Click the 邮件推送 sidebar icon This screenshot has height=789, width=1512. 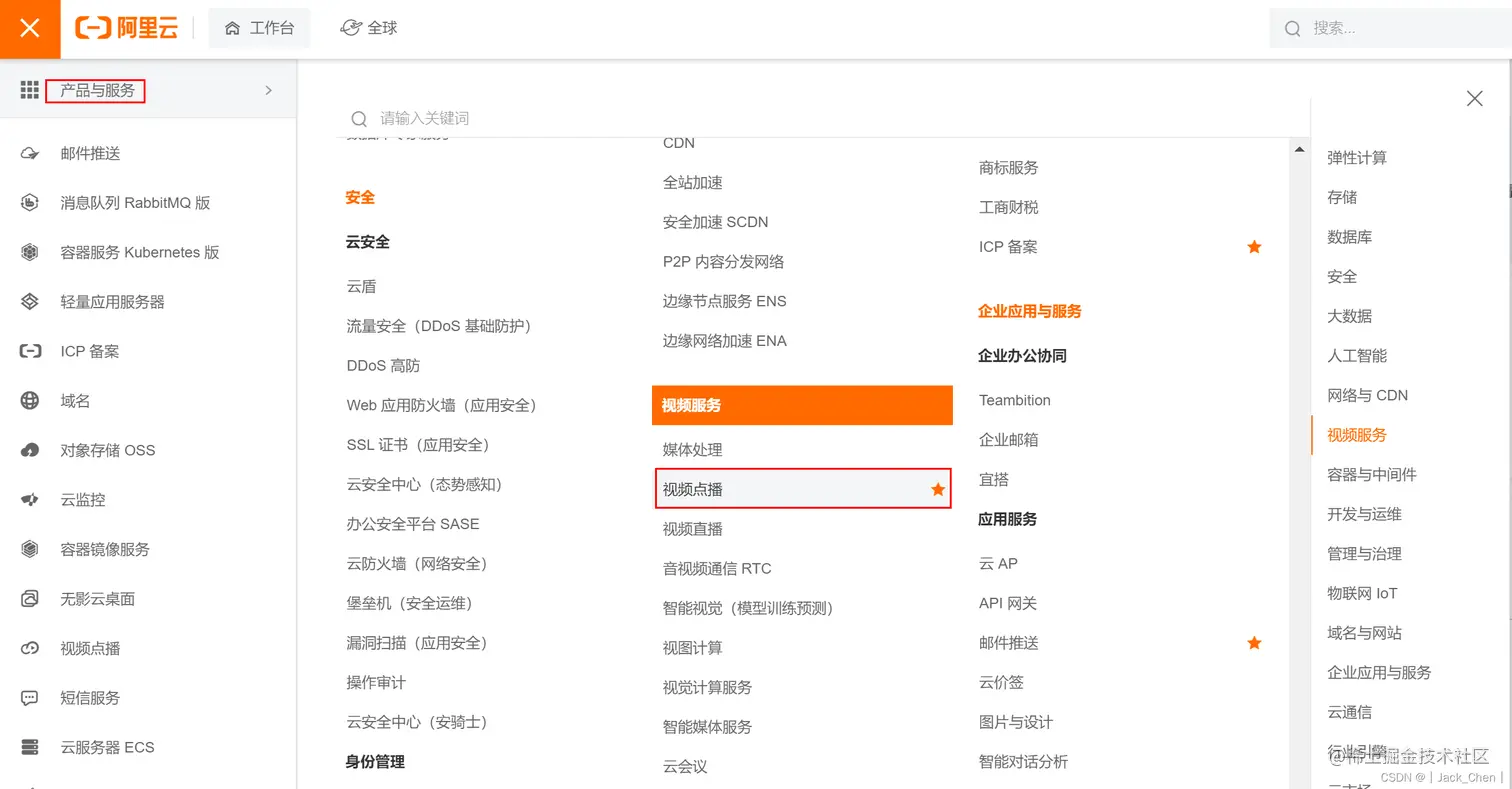[x=29, y=153]
